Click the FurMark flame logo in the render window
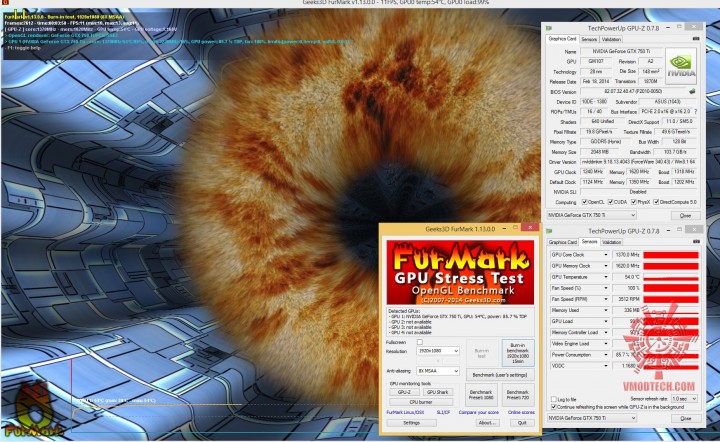This screenshot has width=720, height=442. tap(33, 411)
